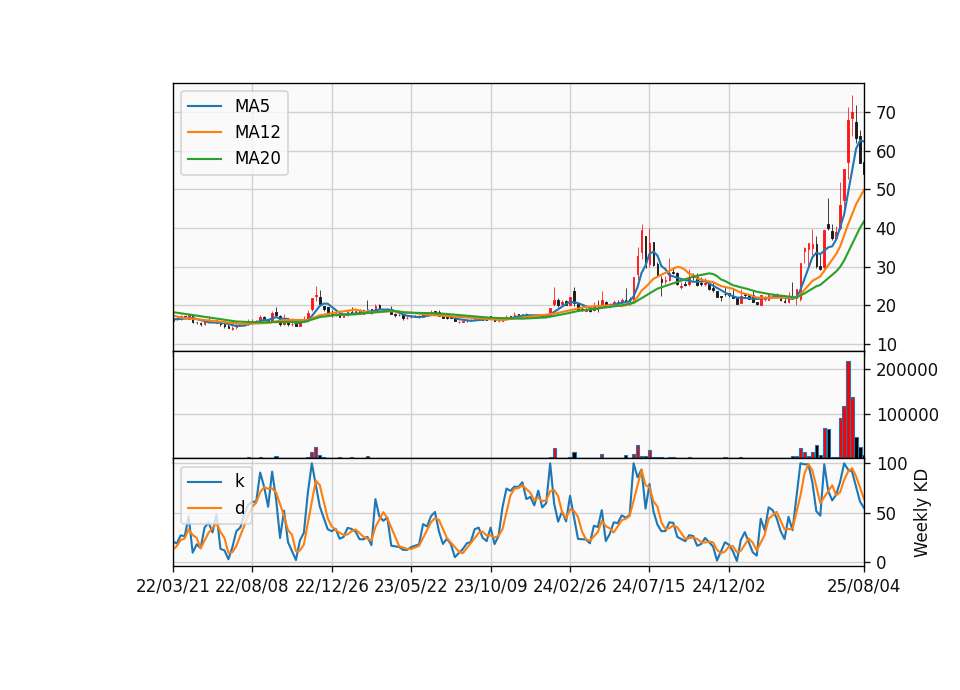960x690 pixels.
Task: Click the tallest red volume bar
Action: [x=849, y=410]
